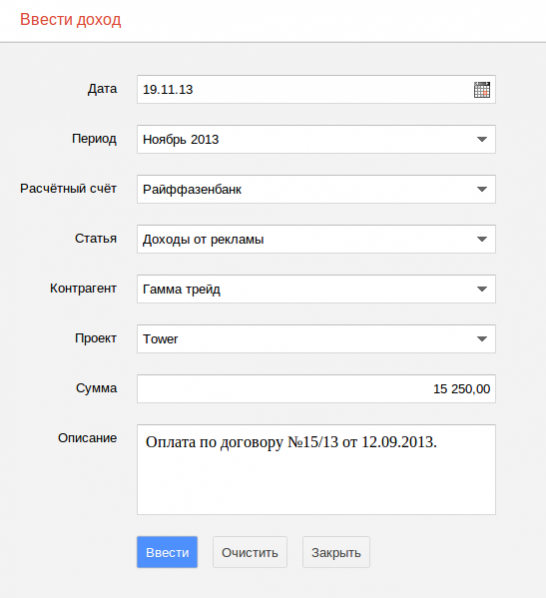The width and height of the screenshot is (546, 598).
Task: Click the Дата input showing 19.11.13
Action: click(316, 90)
